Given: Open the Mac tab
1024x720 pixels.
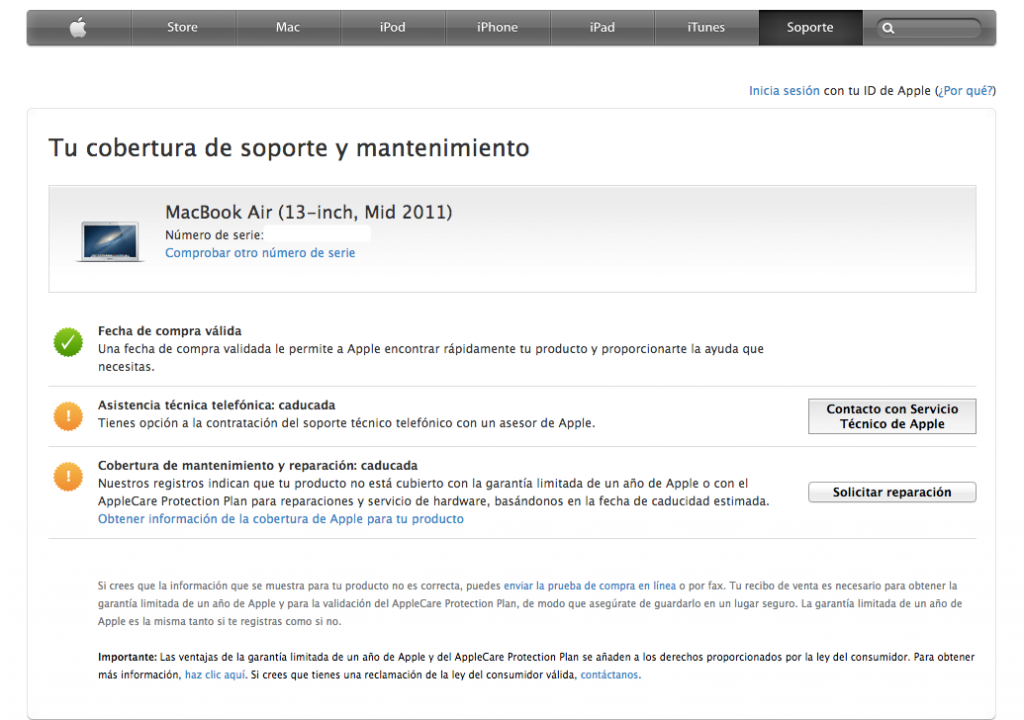Looking at the screenshot, I should tap(288, 27).
